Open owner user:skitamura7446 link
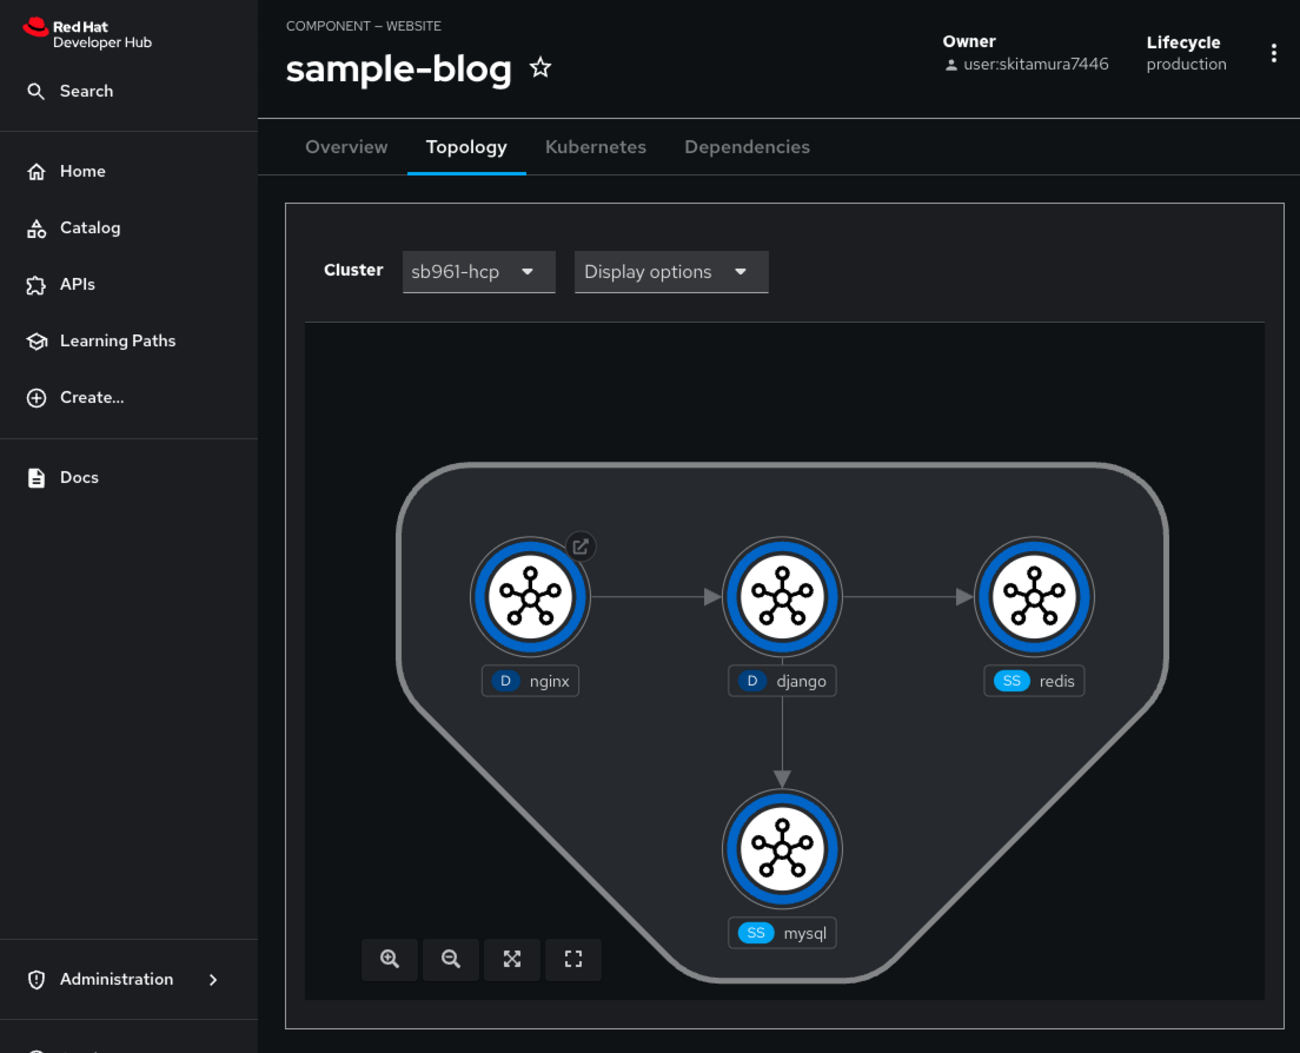Screen dimensions: 1300x1053 [x=1035, y=64]
